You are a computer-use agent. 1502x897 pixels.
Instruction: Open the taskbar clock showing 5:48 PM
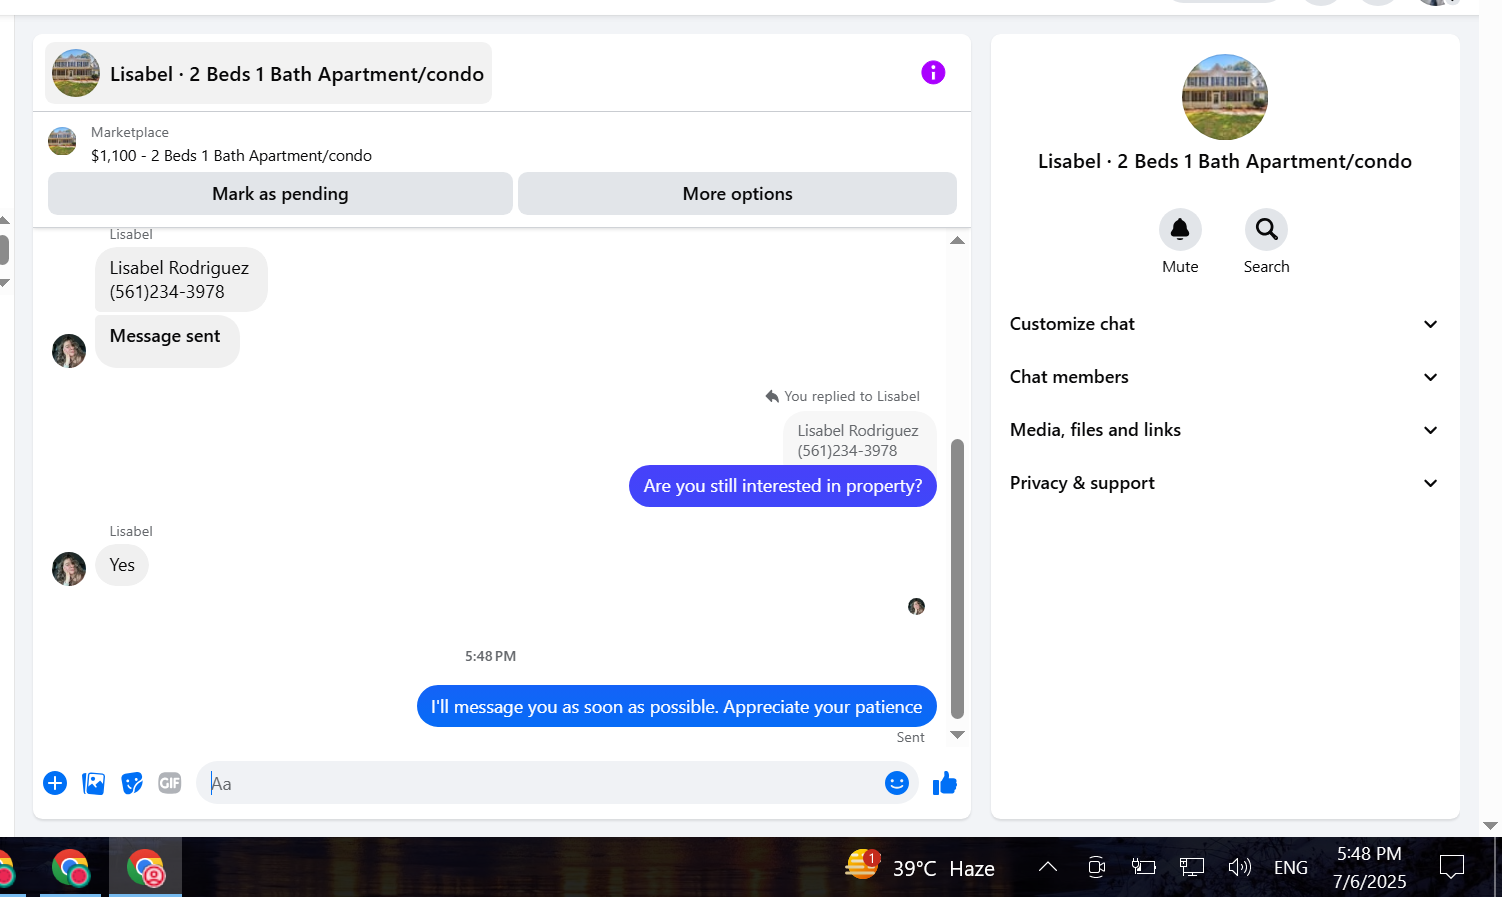coord(1369,867)
